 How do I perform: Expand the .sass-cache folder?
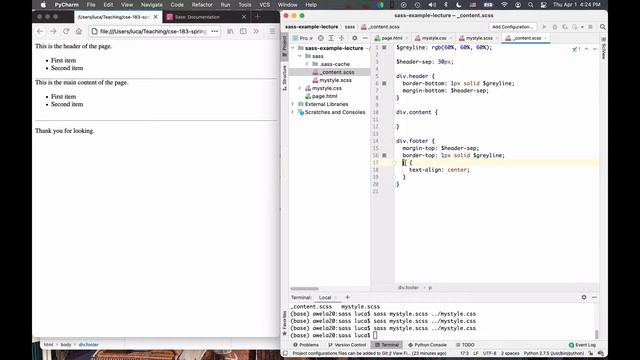tap(307, 64)
